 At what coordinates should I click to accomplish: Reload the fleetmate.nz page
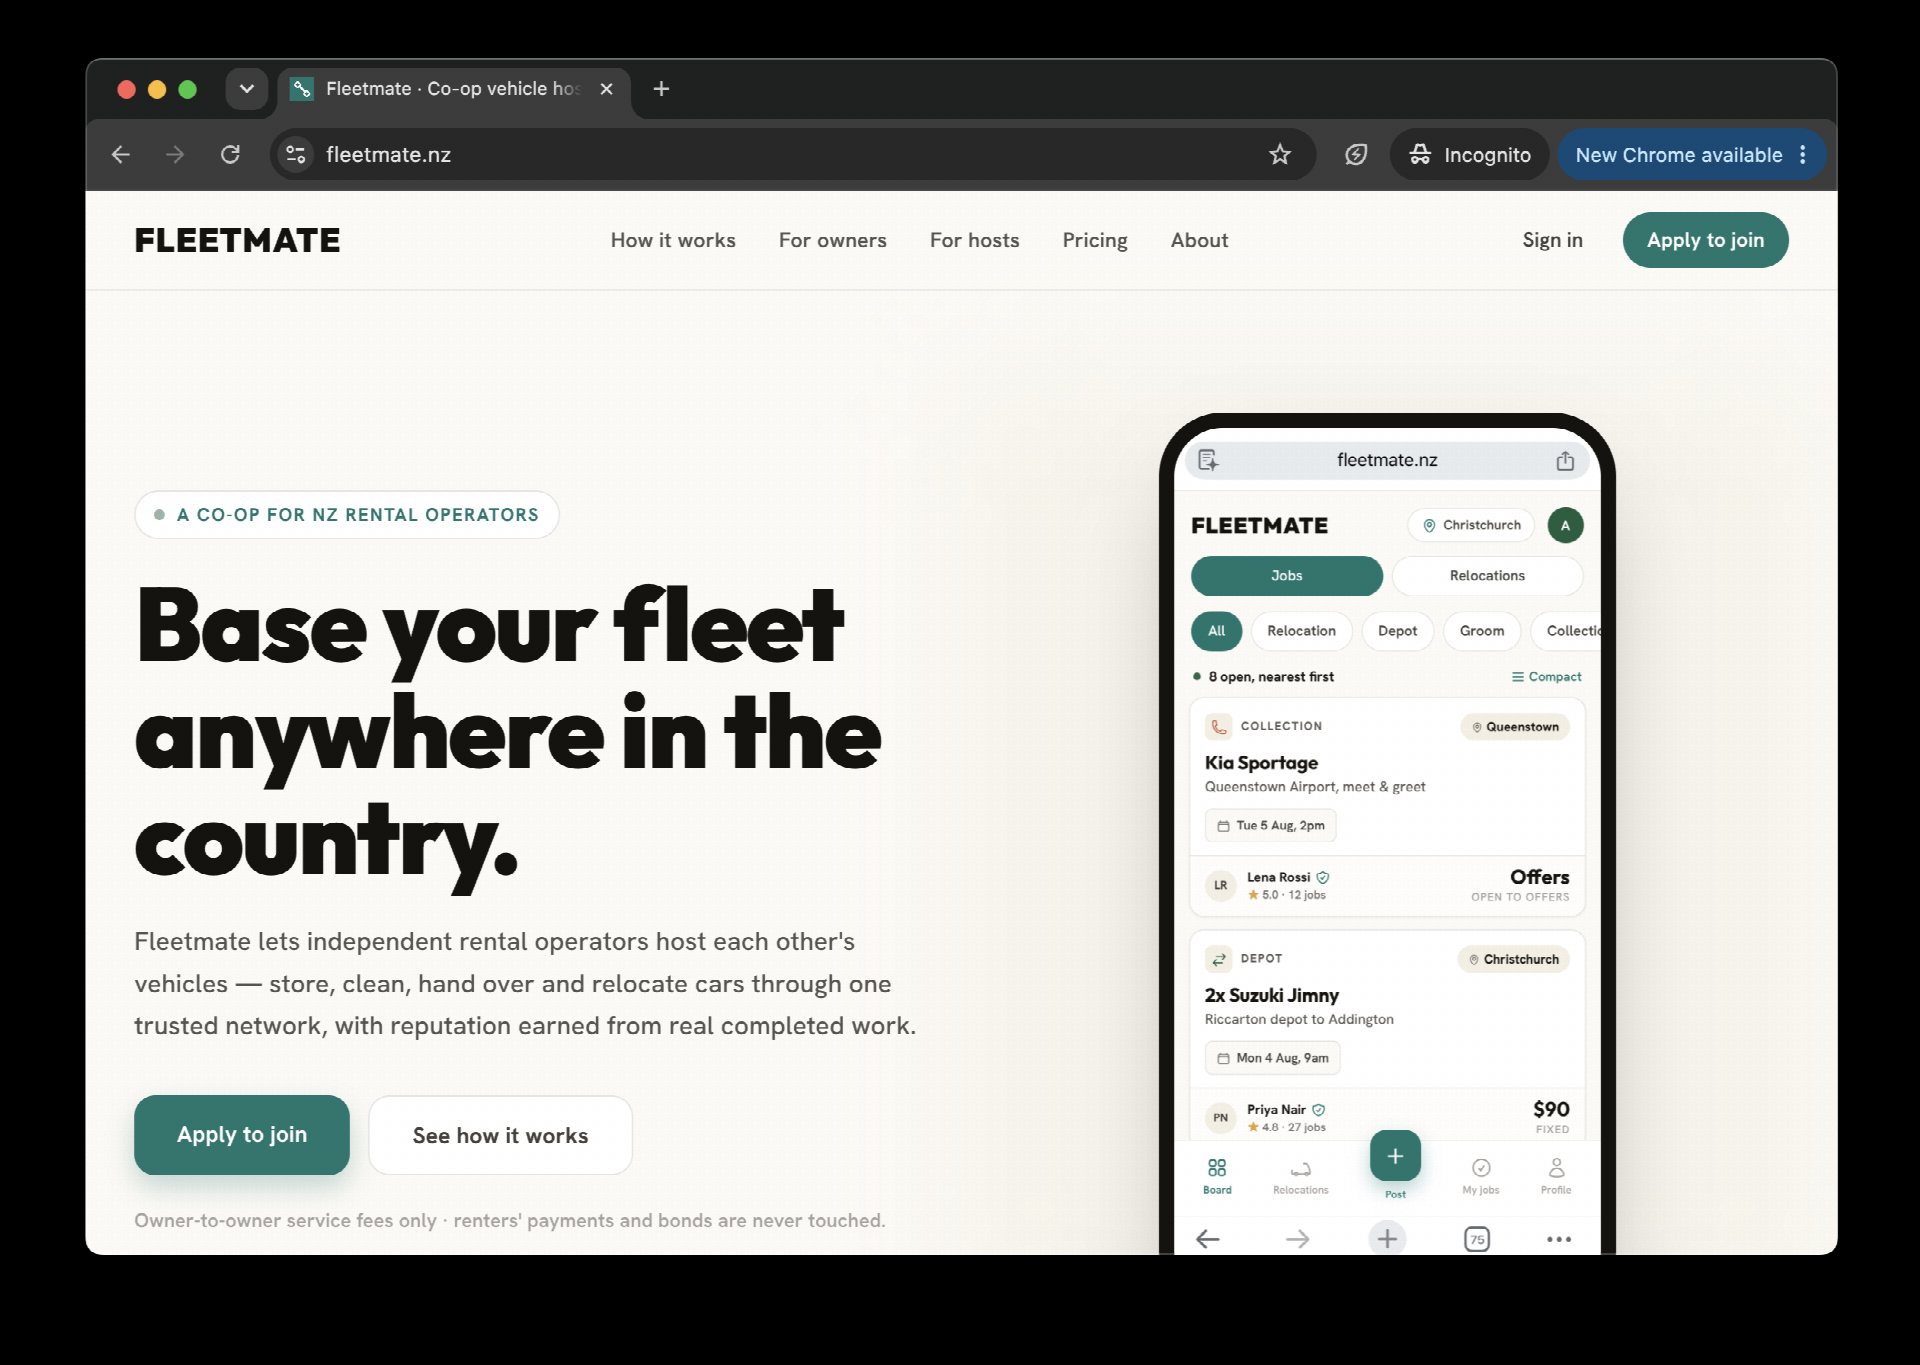(x=230, y=154)
